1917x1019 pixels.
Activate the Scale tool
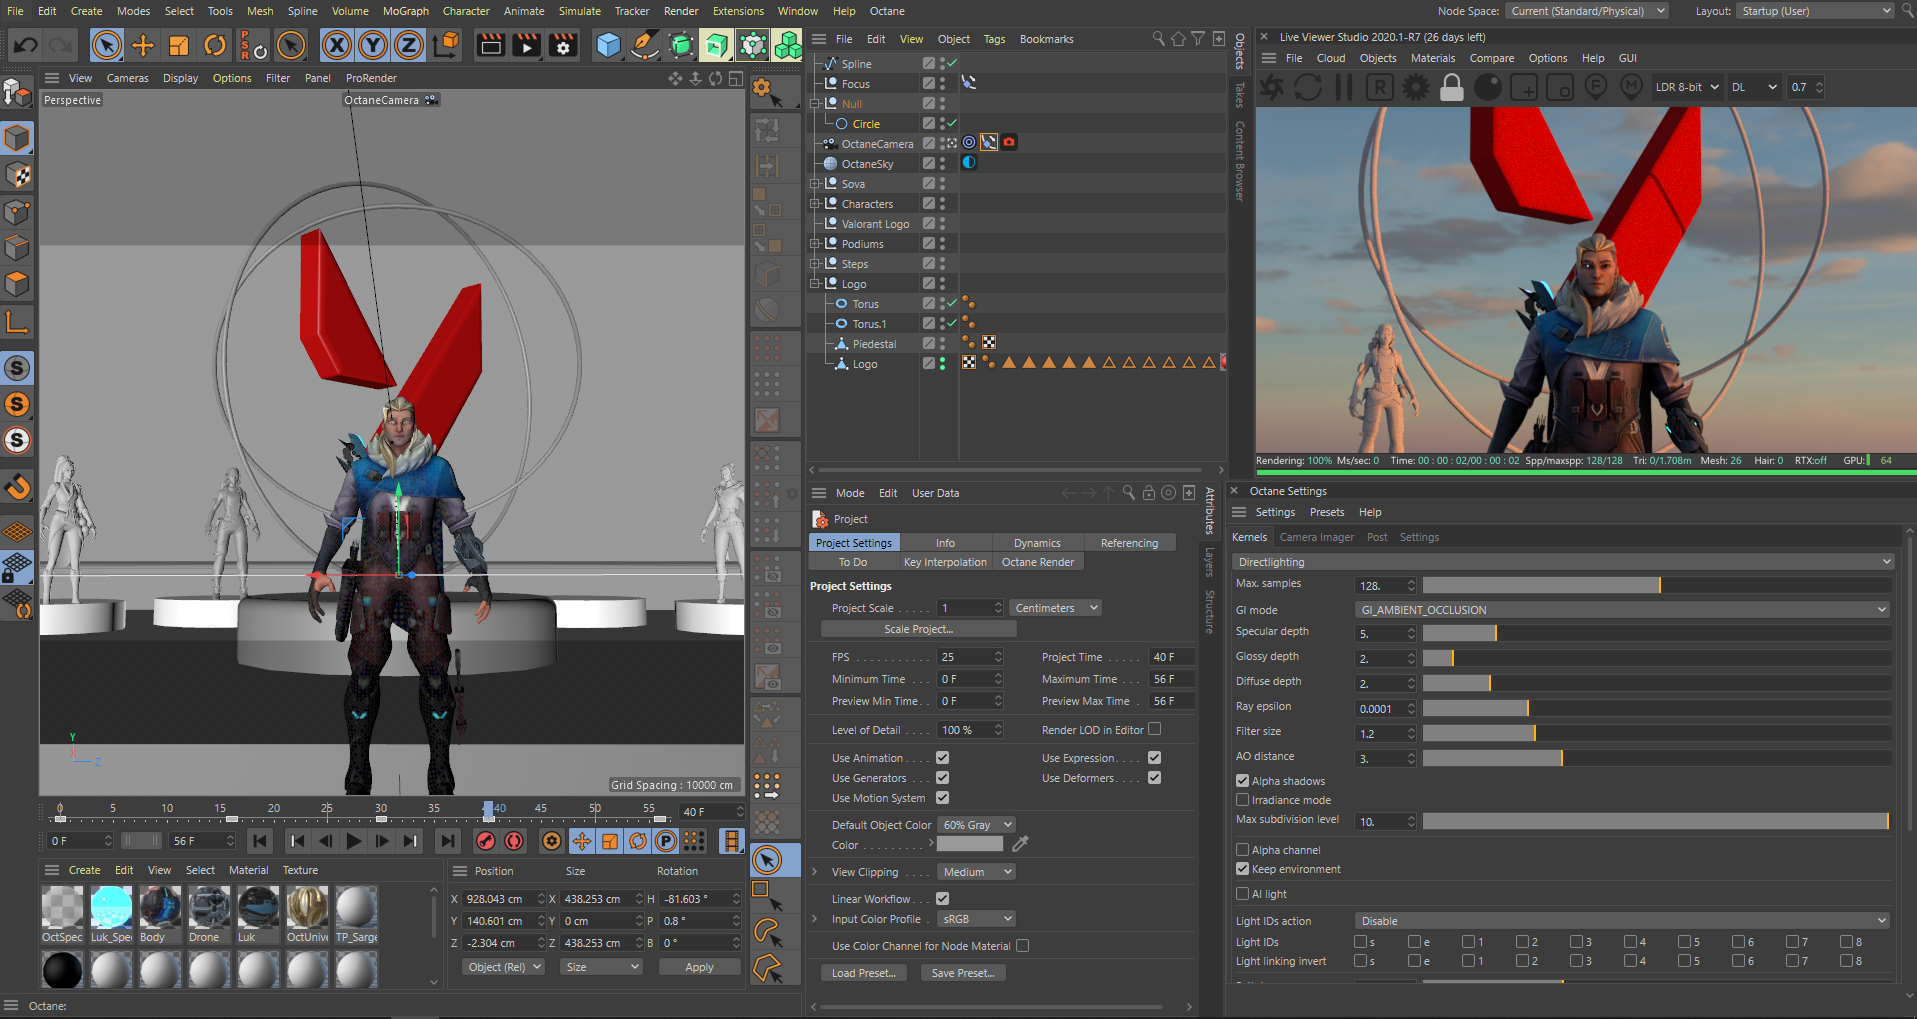tap(179, 45)
